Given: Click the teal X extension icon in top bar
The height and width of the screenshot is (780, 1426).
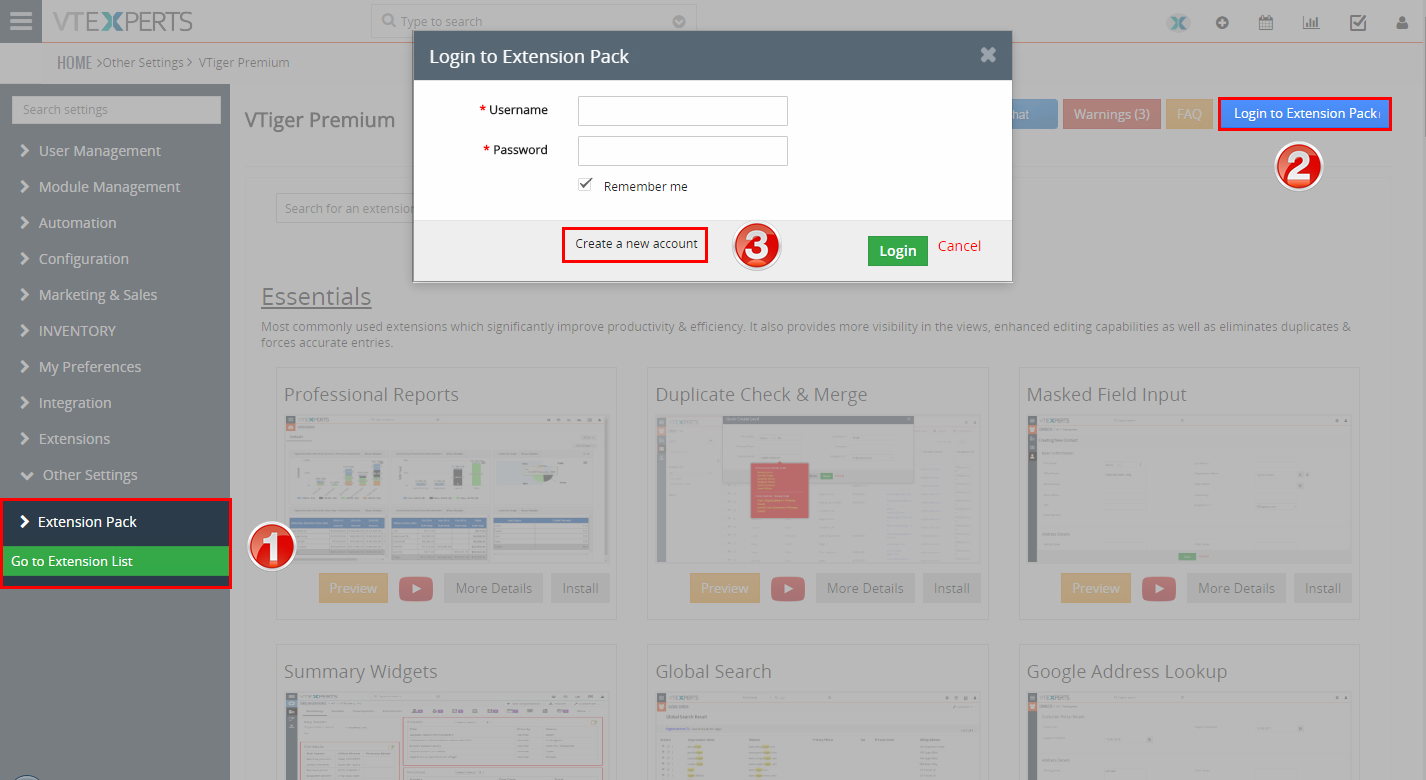Looking at the screenshot, I should (1179, 22).
